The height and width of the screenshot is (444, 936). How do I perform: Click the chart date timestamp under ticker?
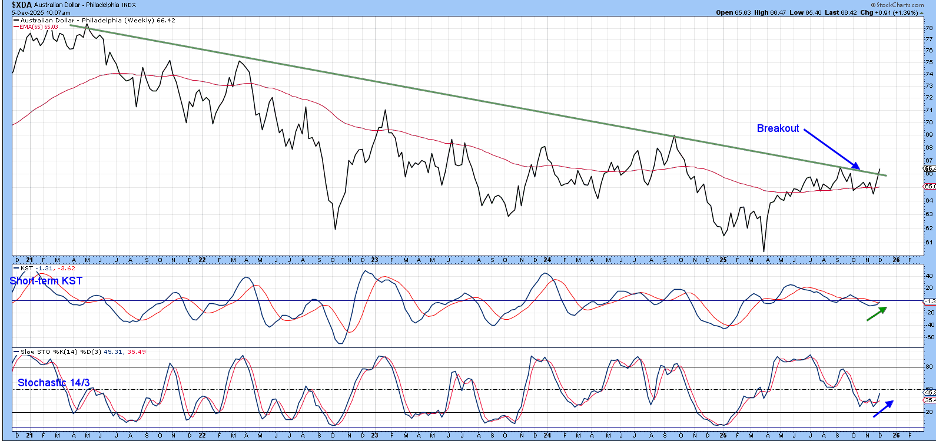pos(40,11)
